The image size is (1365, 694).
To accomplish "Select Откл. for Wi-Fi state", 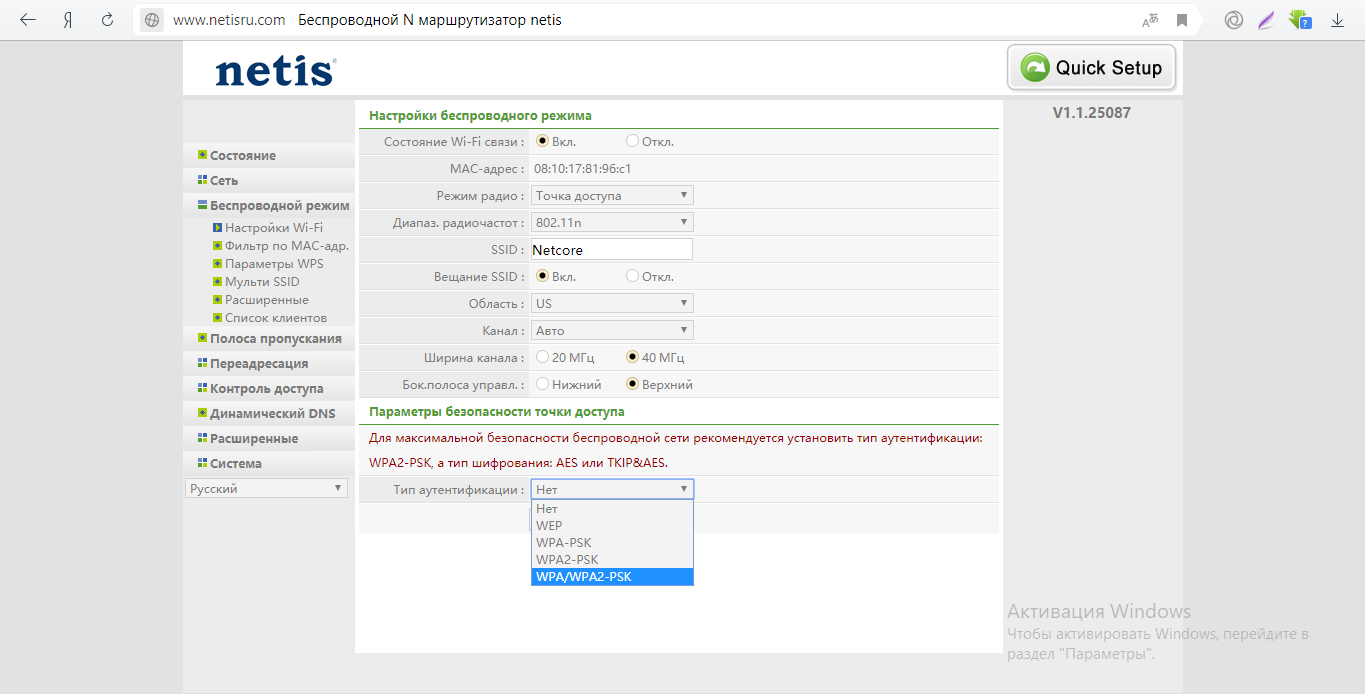I will click(x=633, y=141).
